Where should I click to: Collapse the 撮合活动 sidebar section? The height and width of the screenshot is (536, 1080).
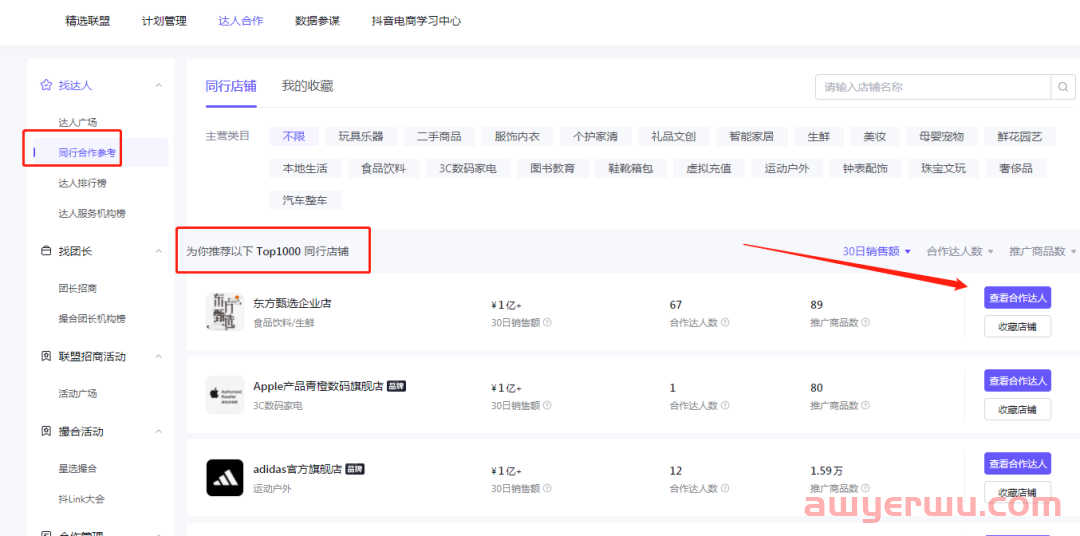coord(158,432)
